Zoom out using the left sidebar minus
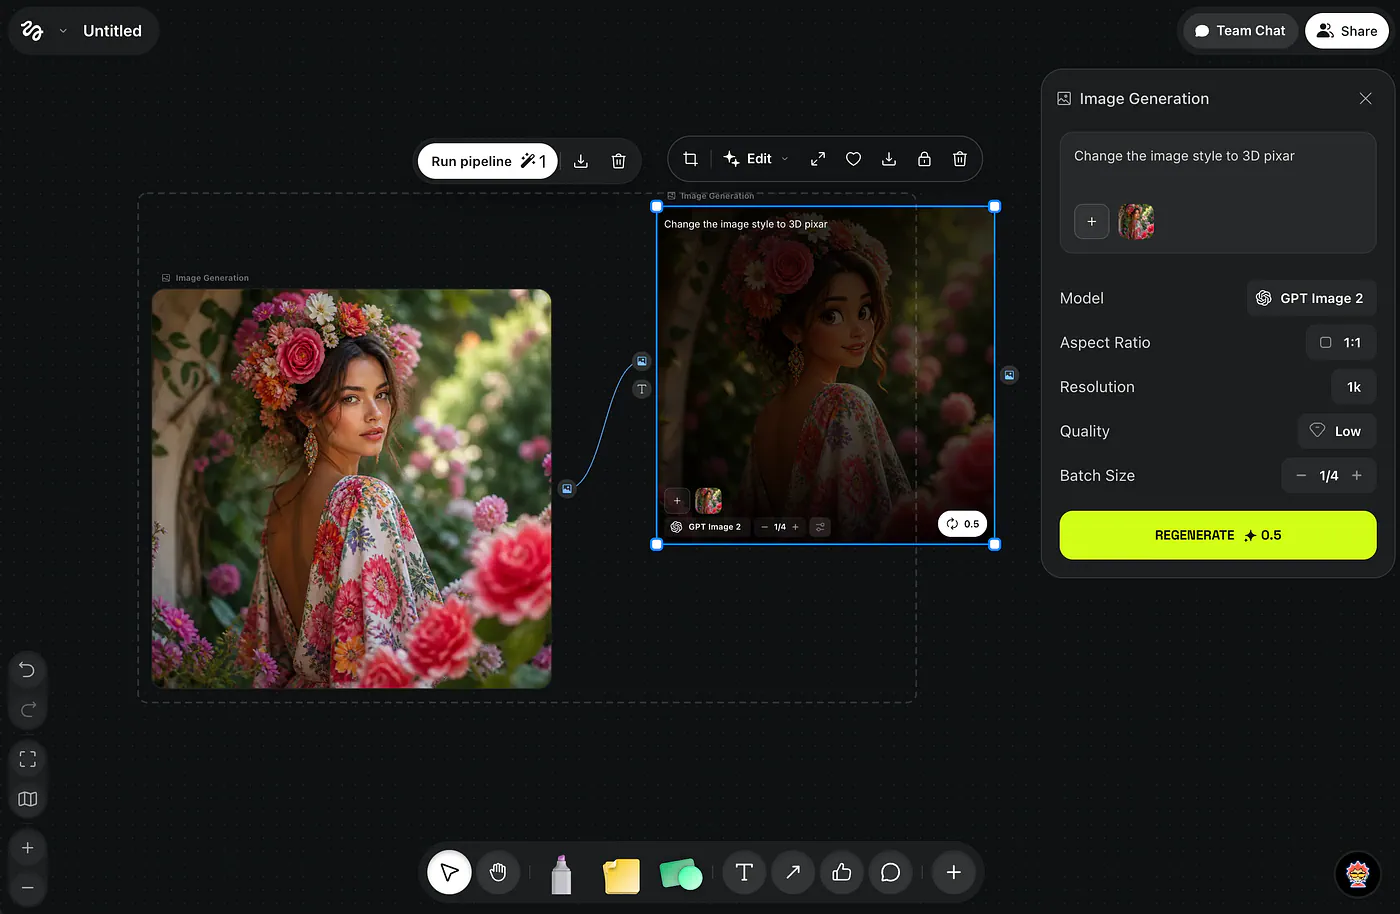 [x=28, y=888]
